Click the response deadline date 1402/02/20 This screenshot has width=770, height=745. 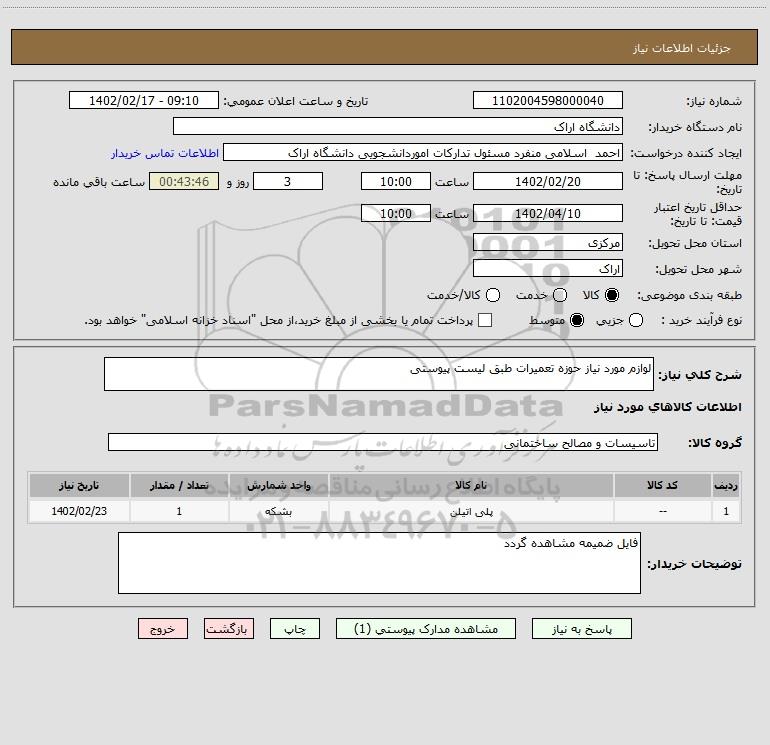[548, 181]
